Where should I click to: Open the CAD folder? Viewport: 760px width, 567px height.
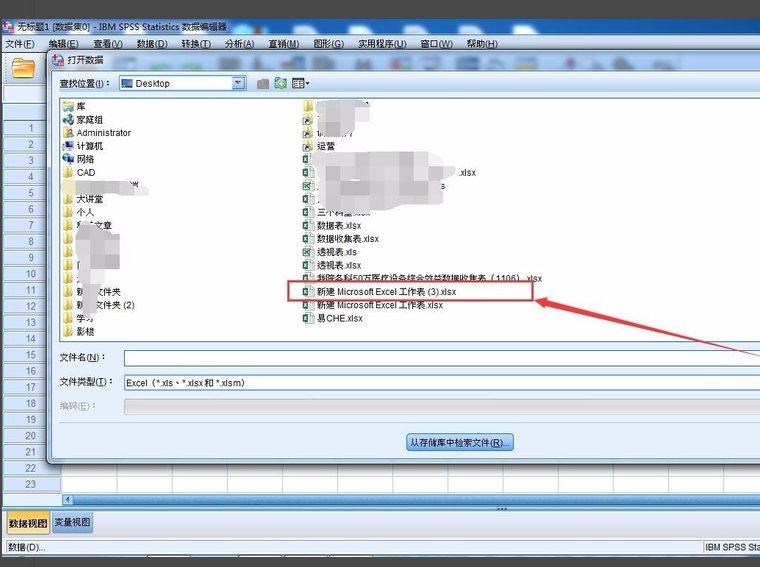(86, 172)
